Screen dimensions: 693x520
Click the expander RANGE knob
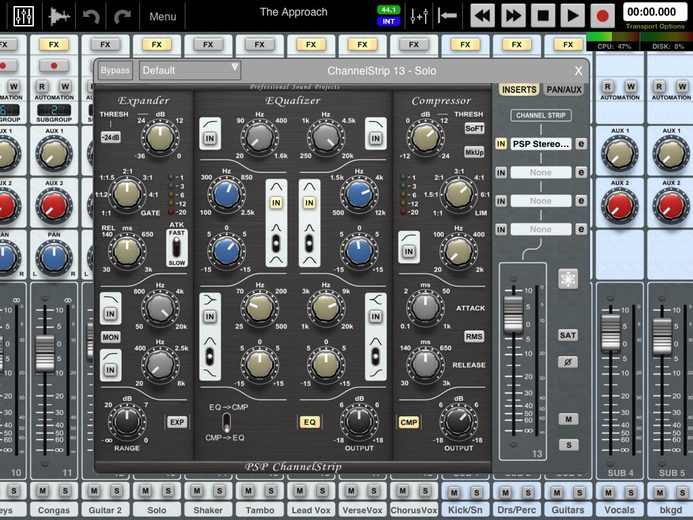(x=127, y=421)
